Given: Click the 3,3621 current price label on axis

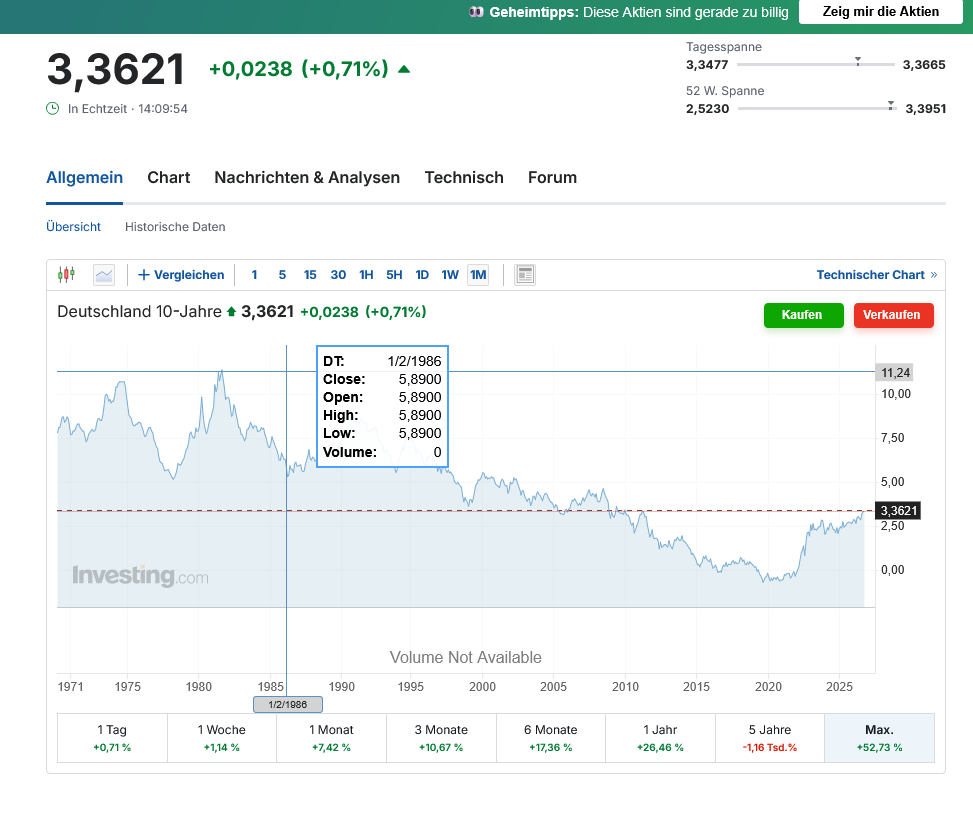Looking at the screenshot, I should coord(898,511).
